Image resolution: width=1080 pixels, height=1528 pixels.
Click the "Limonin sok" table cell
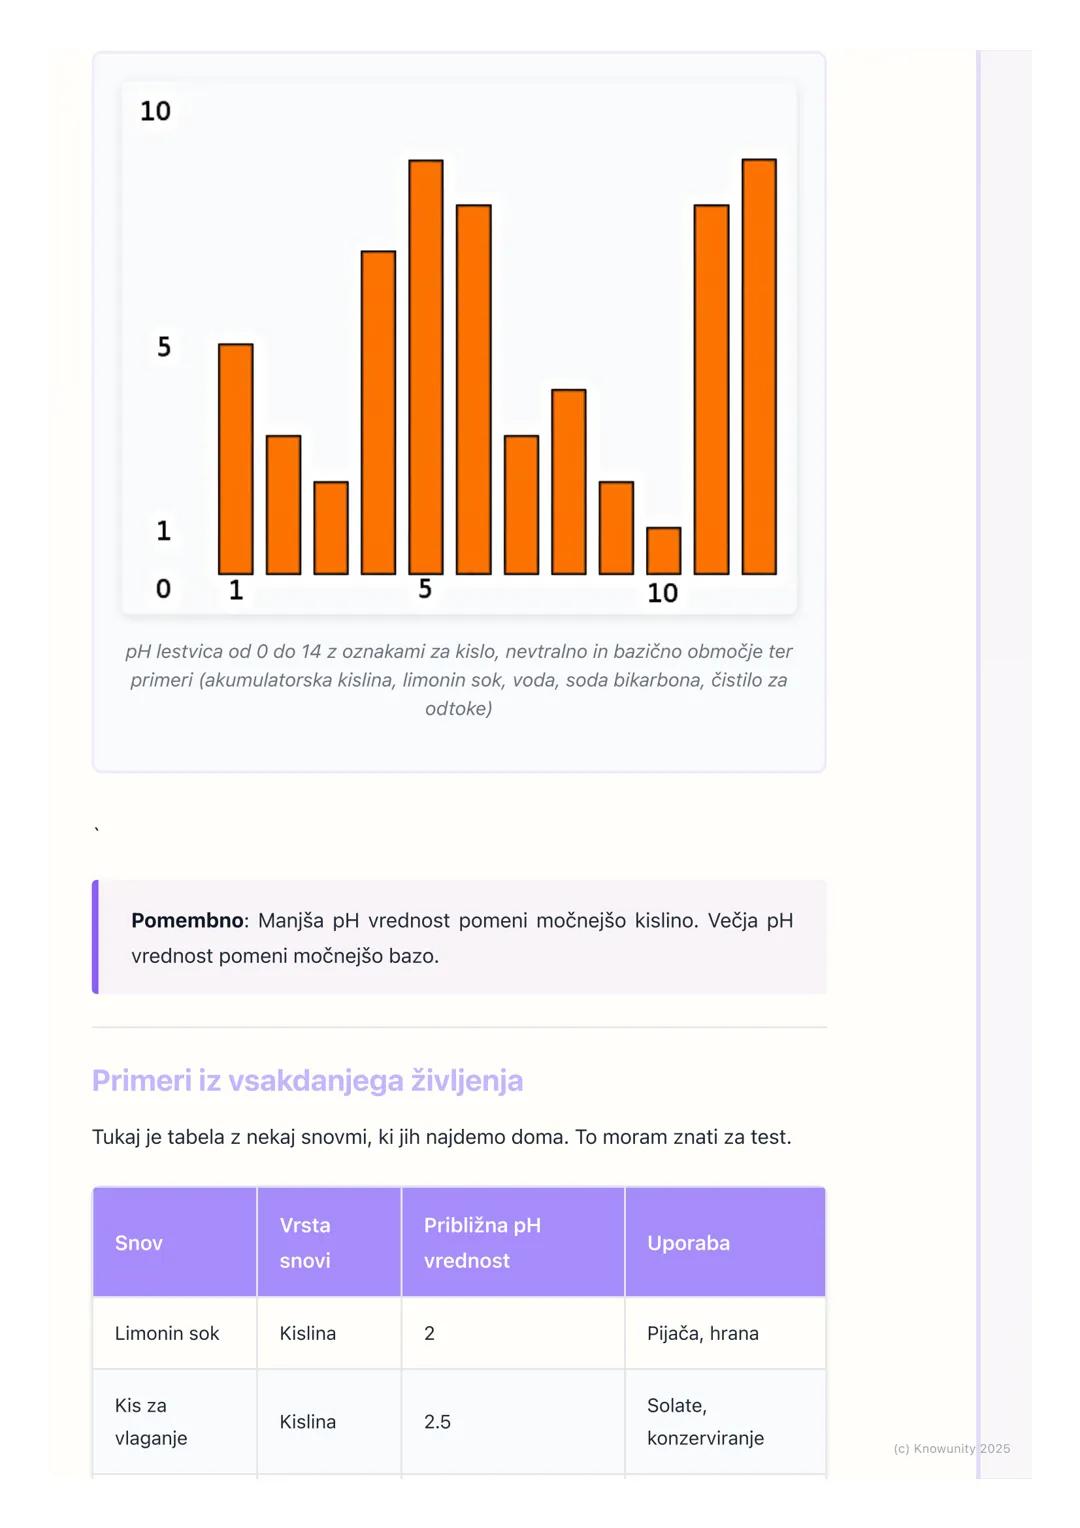(x=167, y=1333)
